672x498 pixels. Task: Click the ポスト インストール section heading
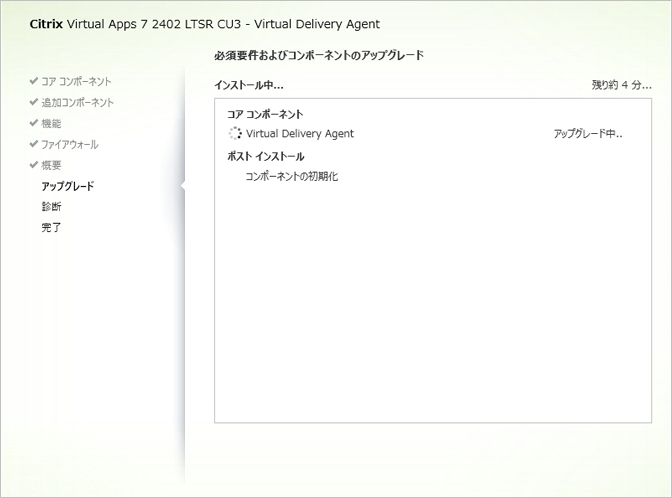265,156
